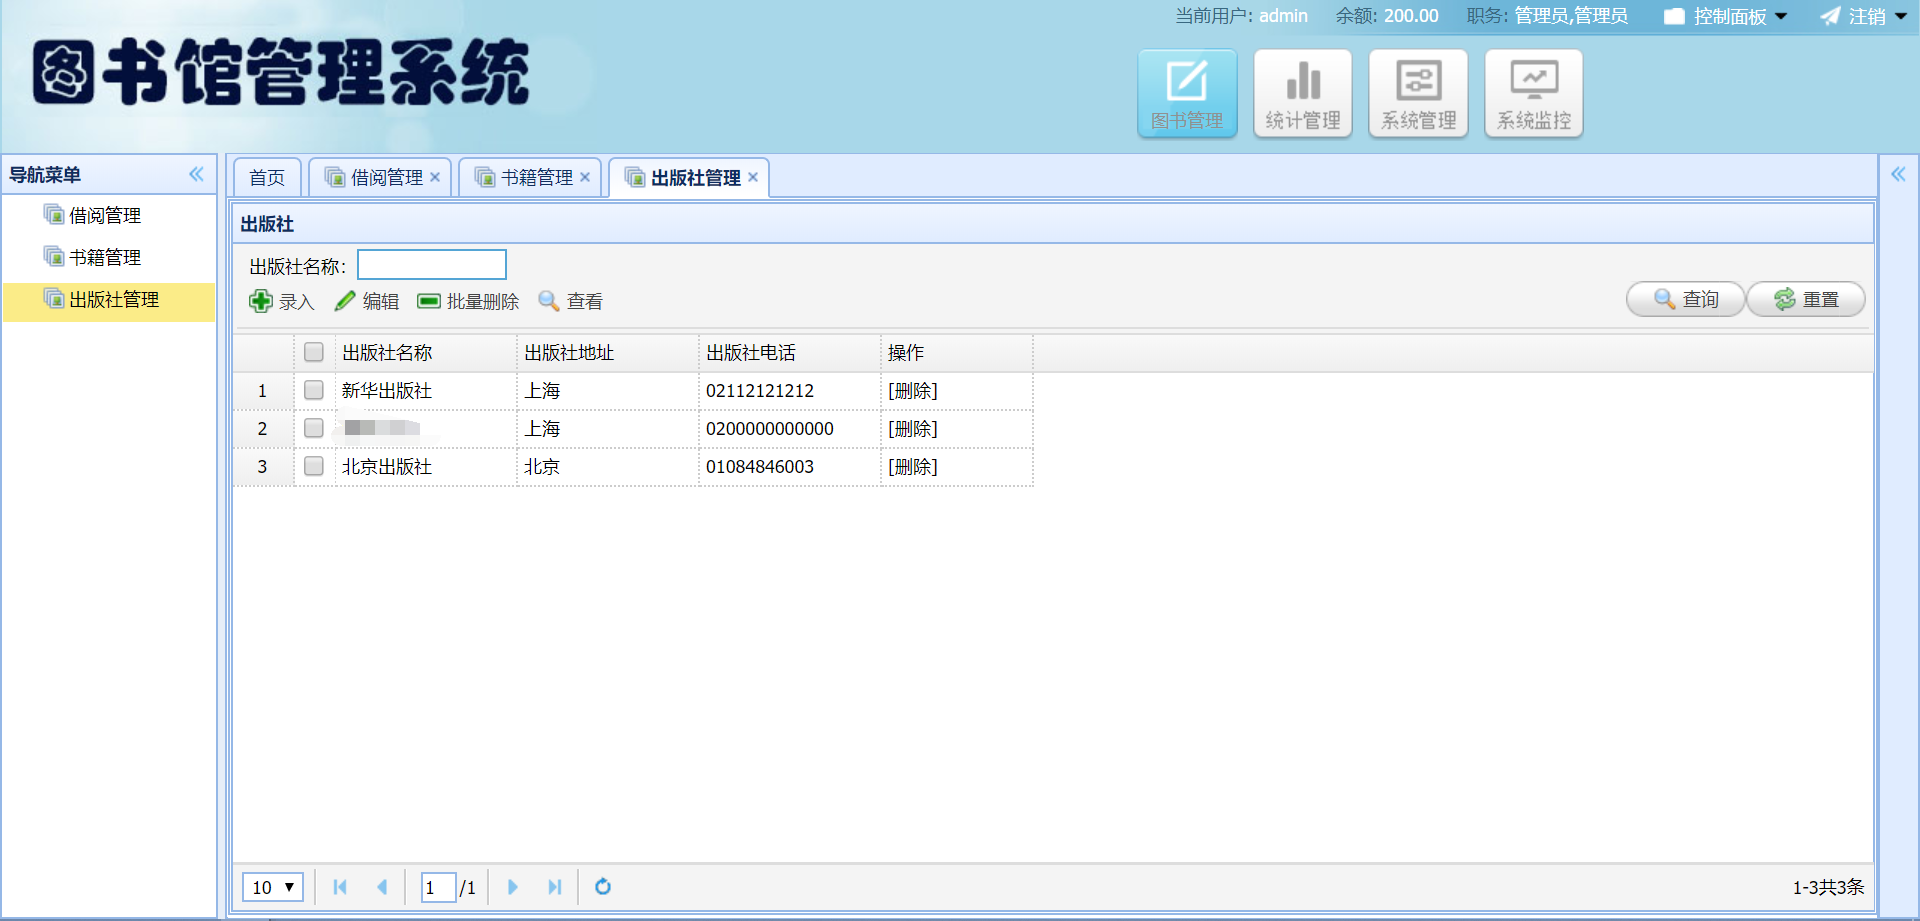The width and height of the screenshot is (1920, 921).
Task: Click the row number 3 cell
Action: point(263,467)
